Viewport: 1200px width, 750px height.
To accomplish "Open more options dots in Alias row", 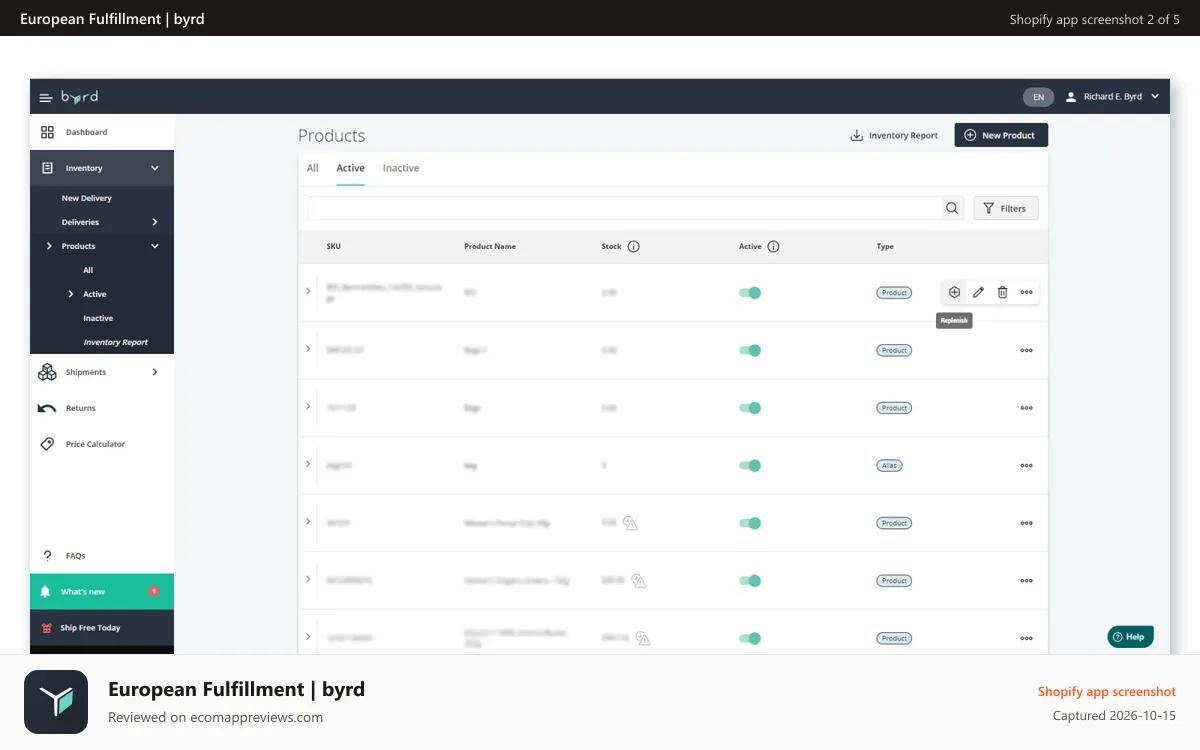I will tap(1026, 466).
